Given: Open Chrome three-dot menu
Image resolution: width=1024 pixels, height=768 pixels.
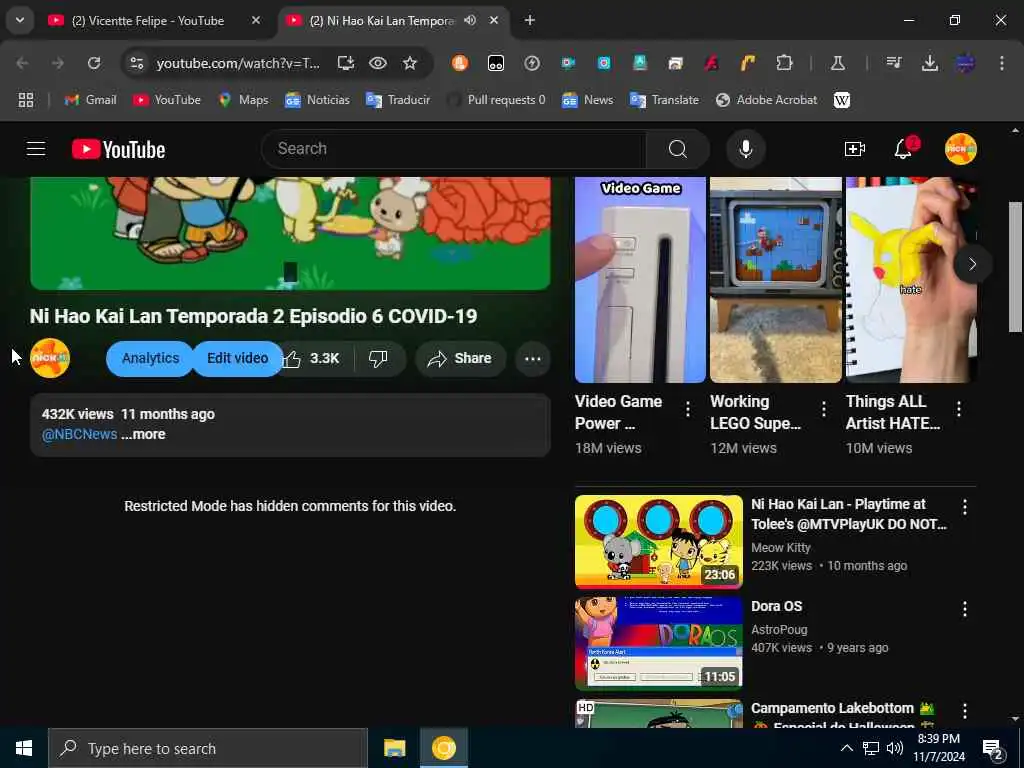Looking at the screenshot, I should (1002, 63).
